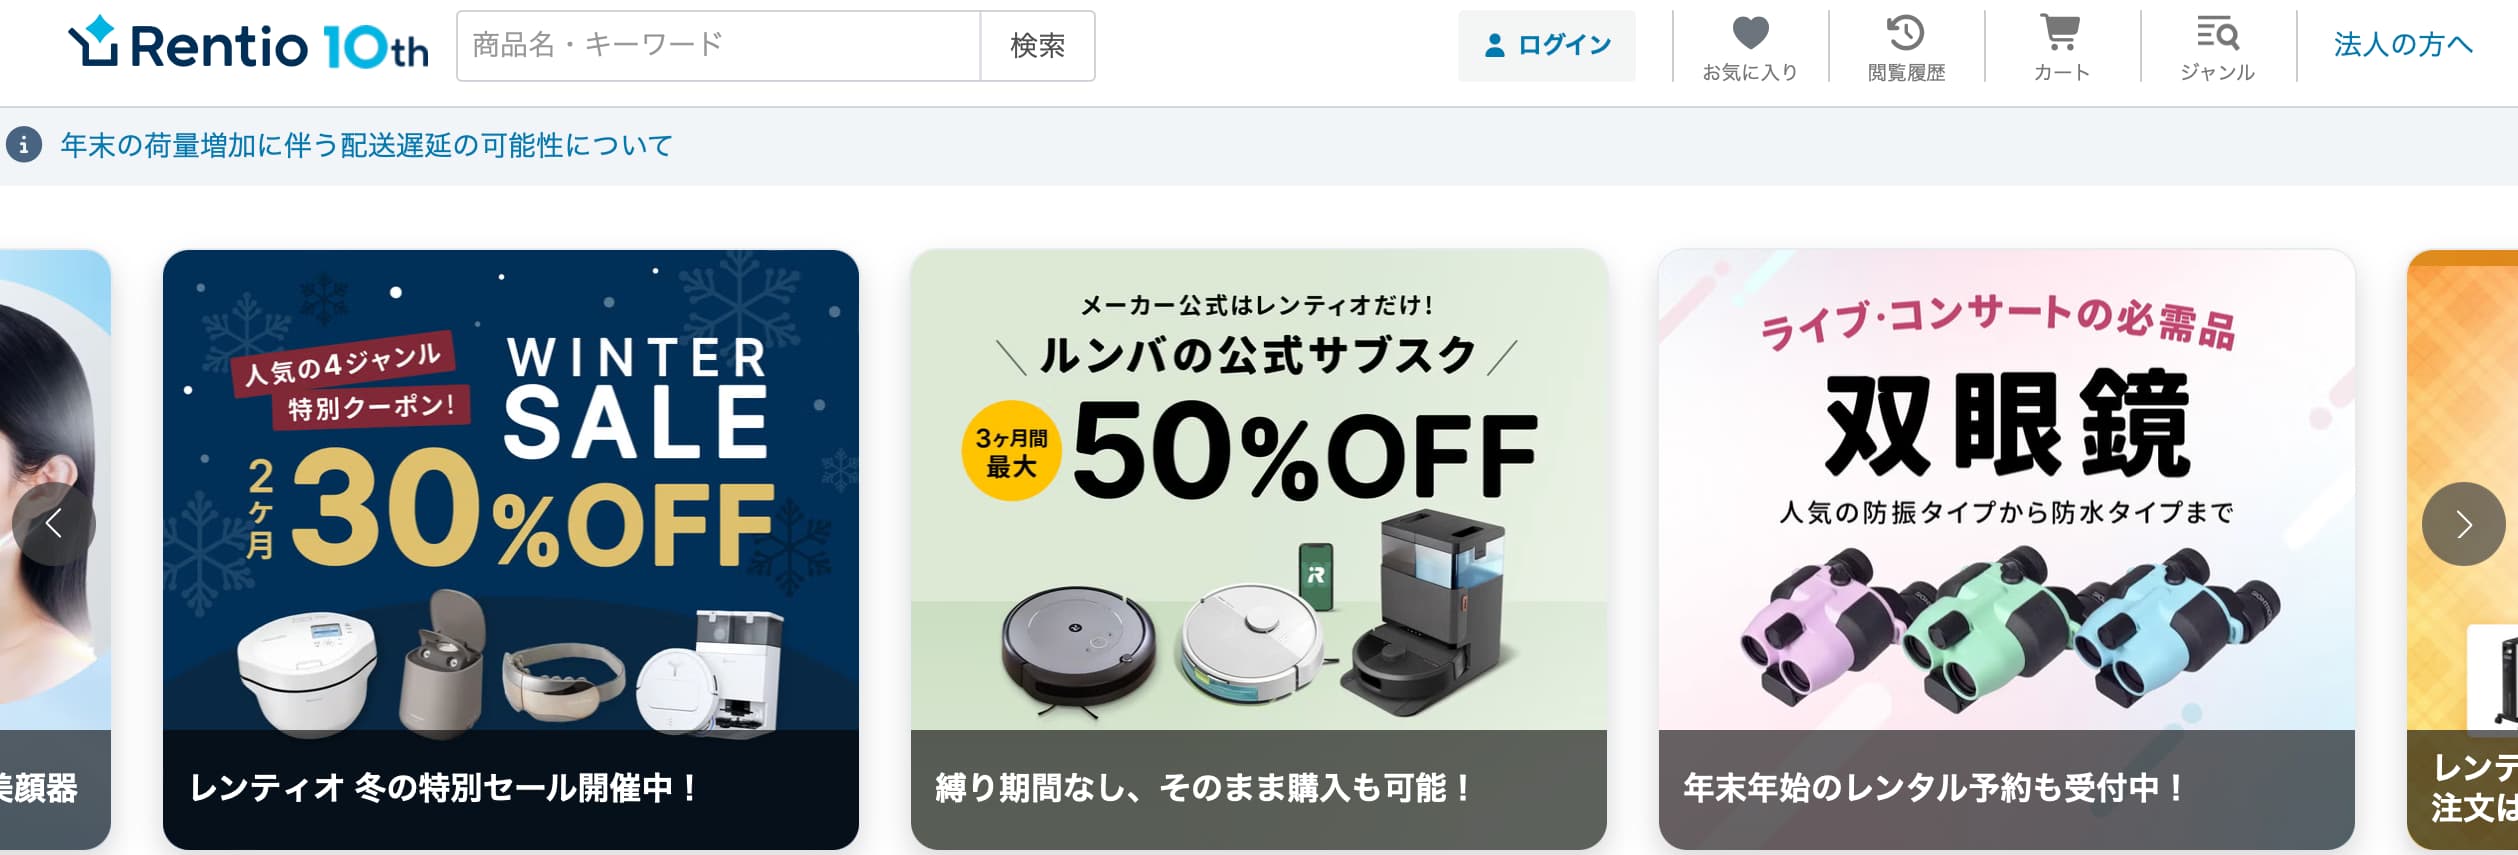Image resolution: width=2518 pixels, height=855 pixels.
Task: Focus the 商品名・キーワード search field
Action: [x=718, y=46]
